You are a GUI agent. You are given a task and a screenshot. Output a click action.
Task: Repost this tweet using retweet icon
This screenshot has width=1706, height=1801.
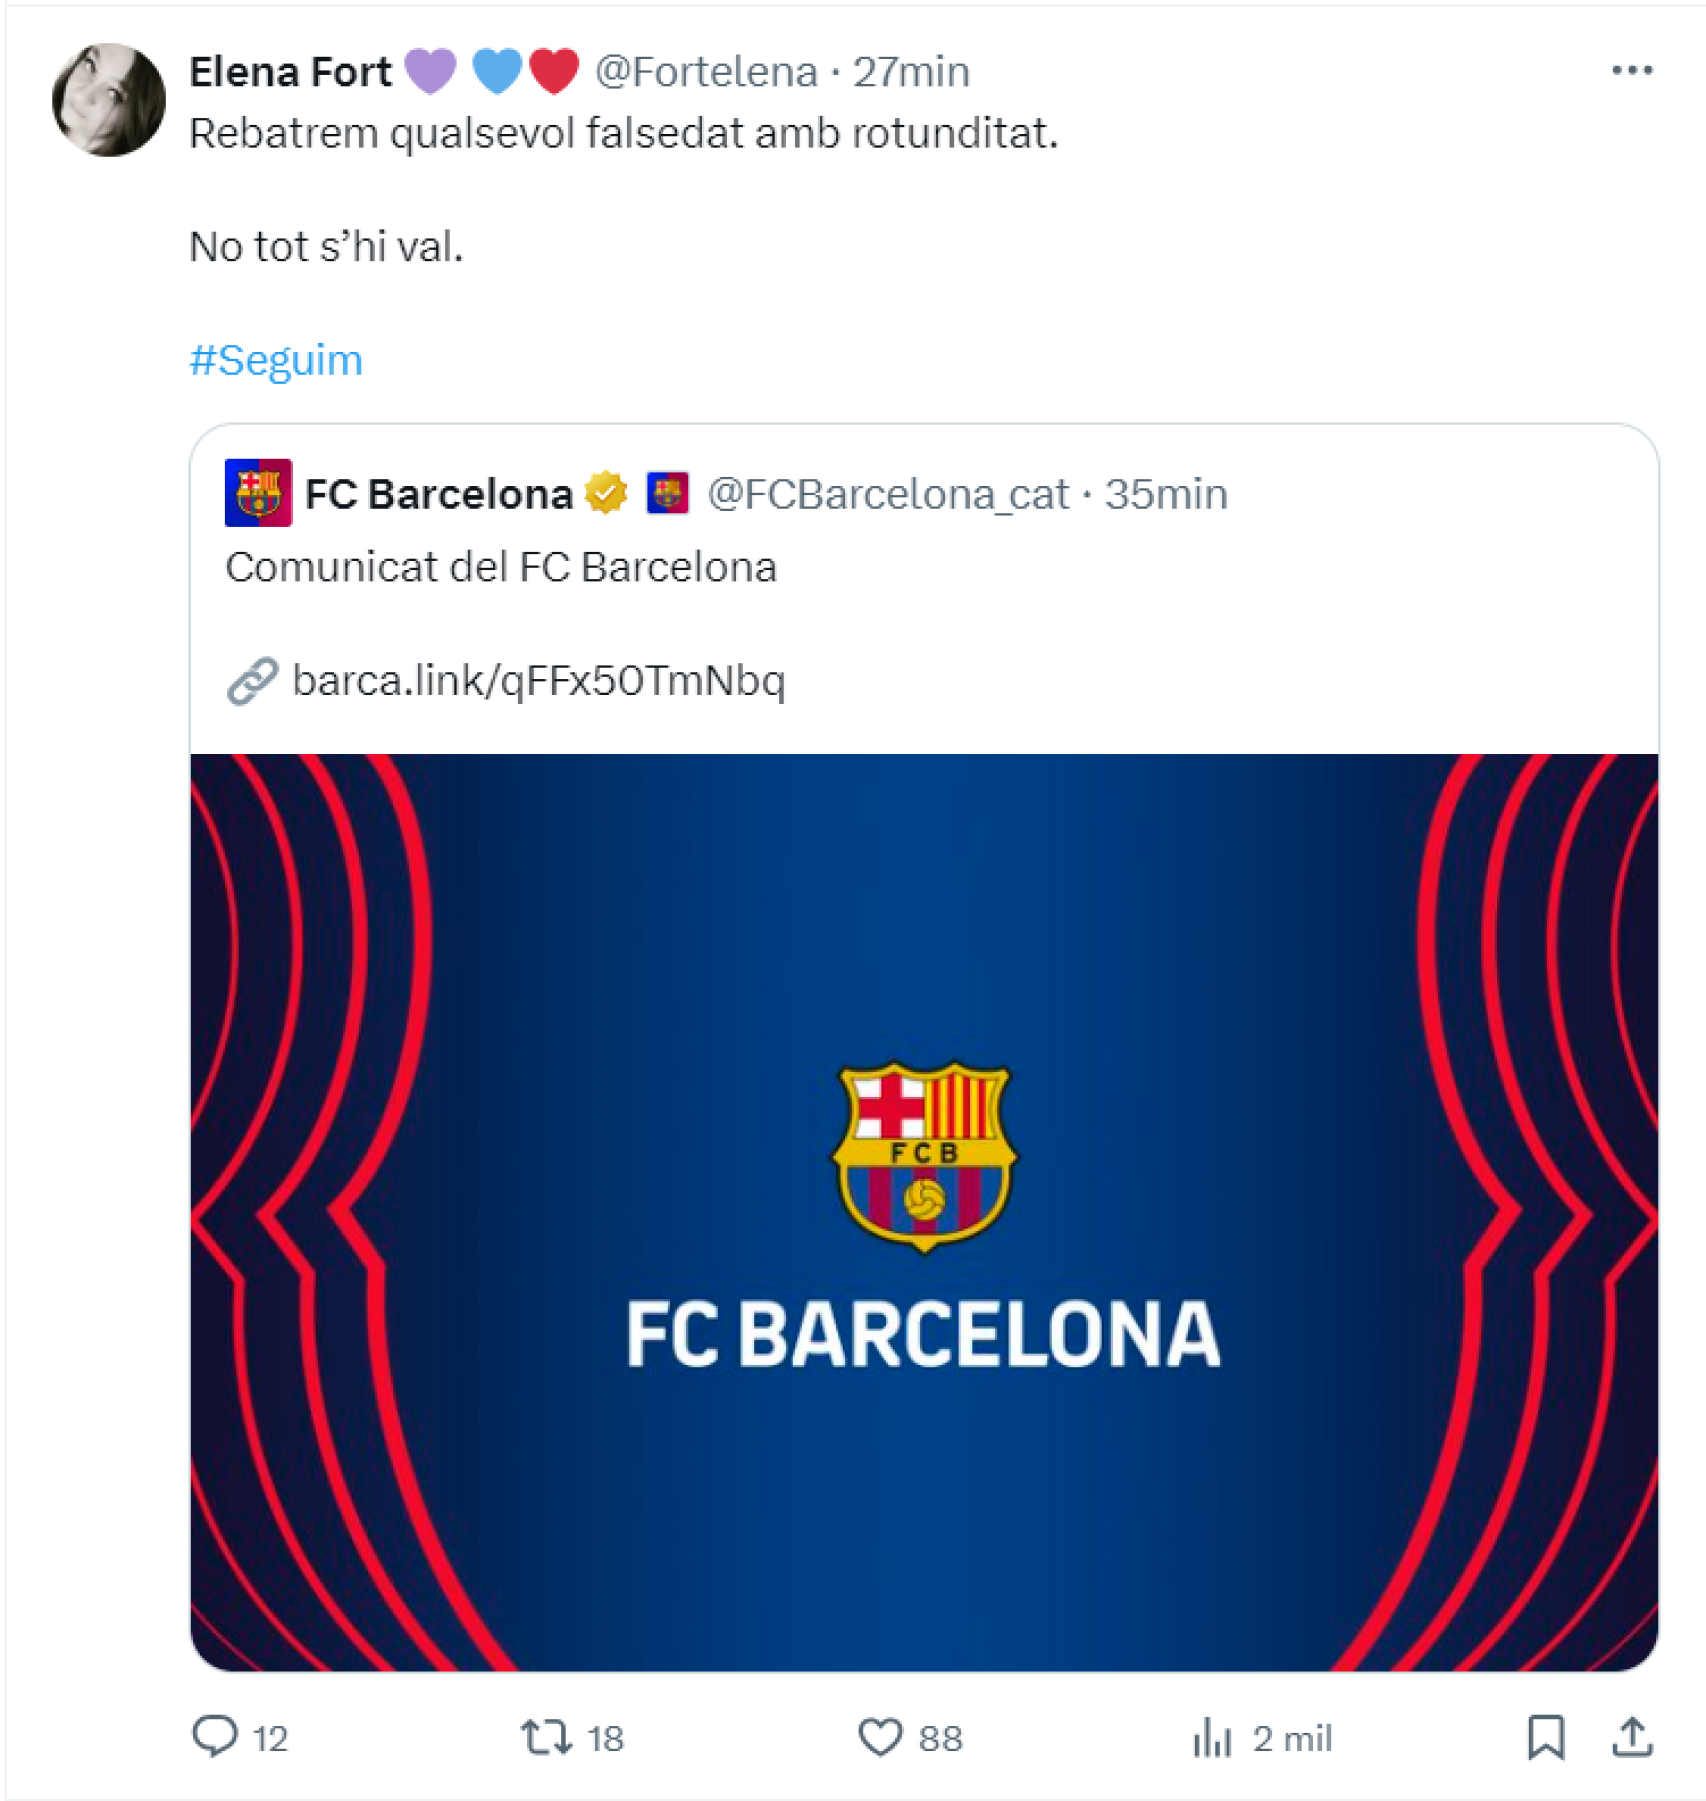coord(546,1737)
